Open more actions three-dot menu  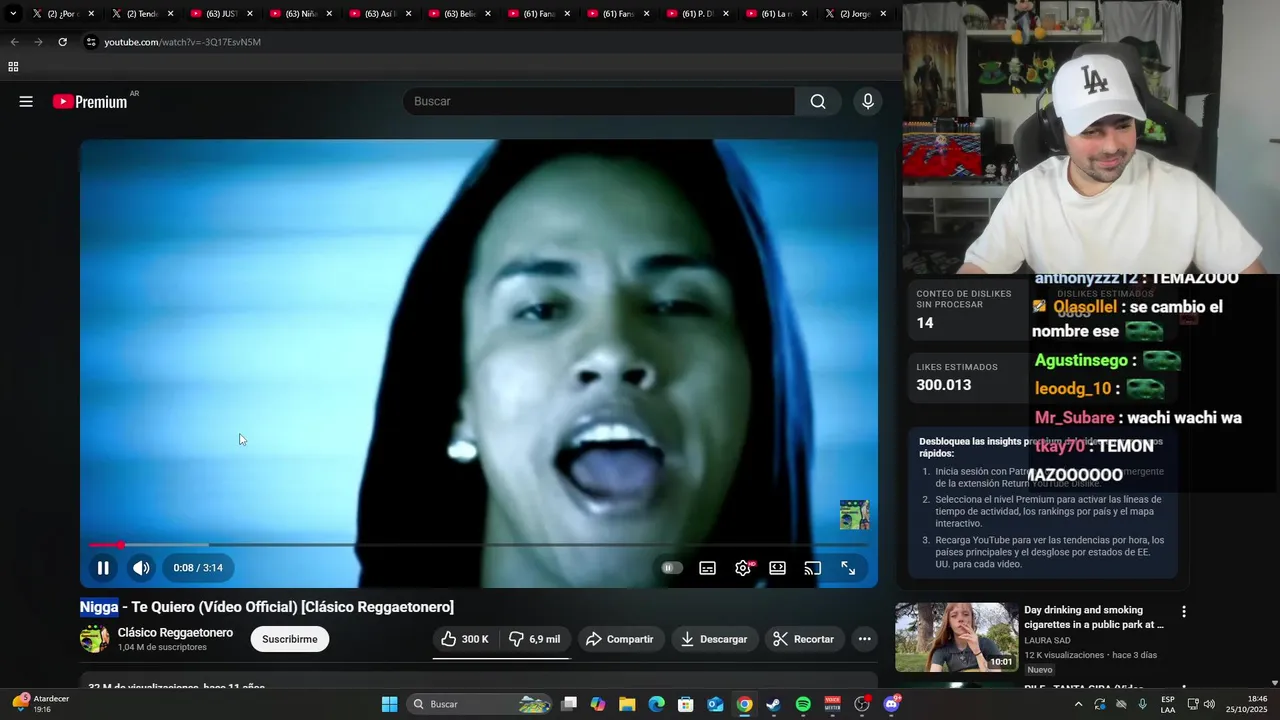click(x=865, y=639)
